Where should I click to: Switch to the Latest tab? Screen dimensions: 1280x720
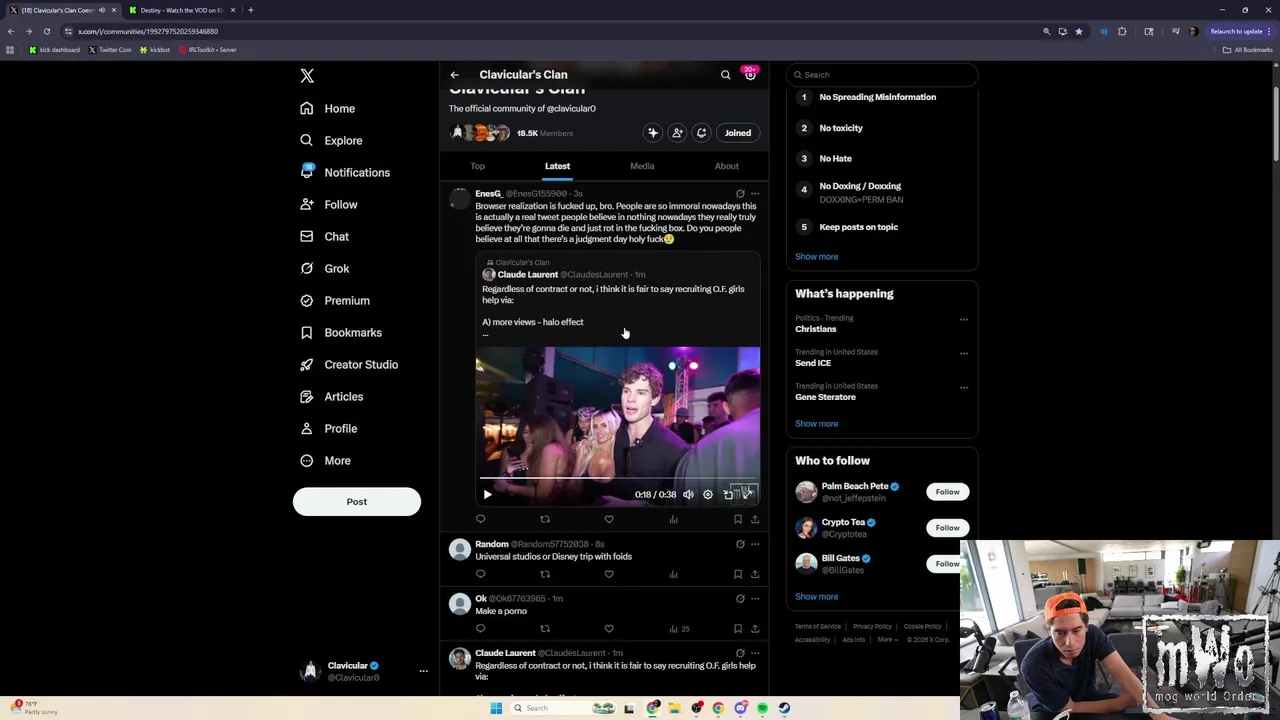pos(557,166)
